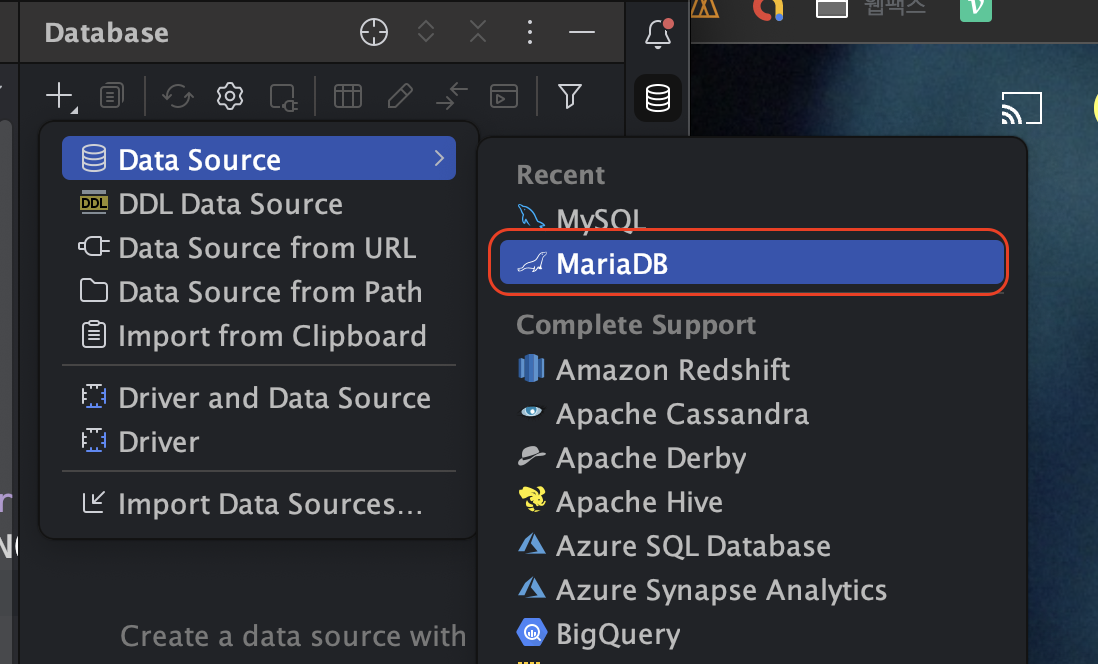Screen dimensions: 1098x664
Task: Select BigQuery data source
Action: 752,634
